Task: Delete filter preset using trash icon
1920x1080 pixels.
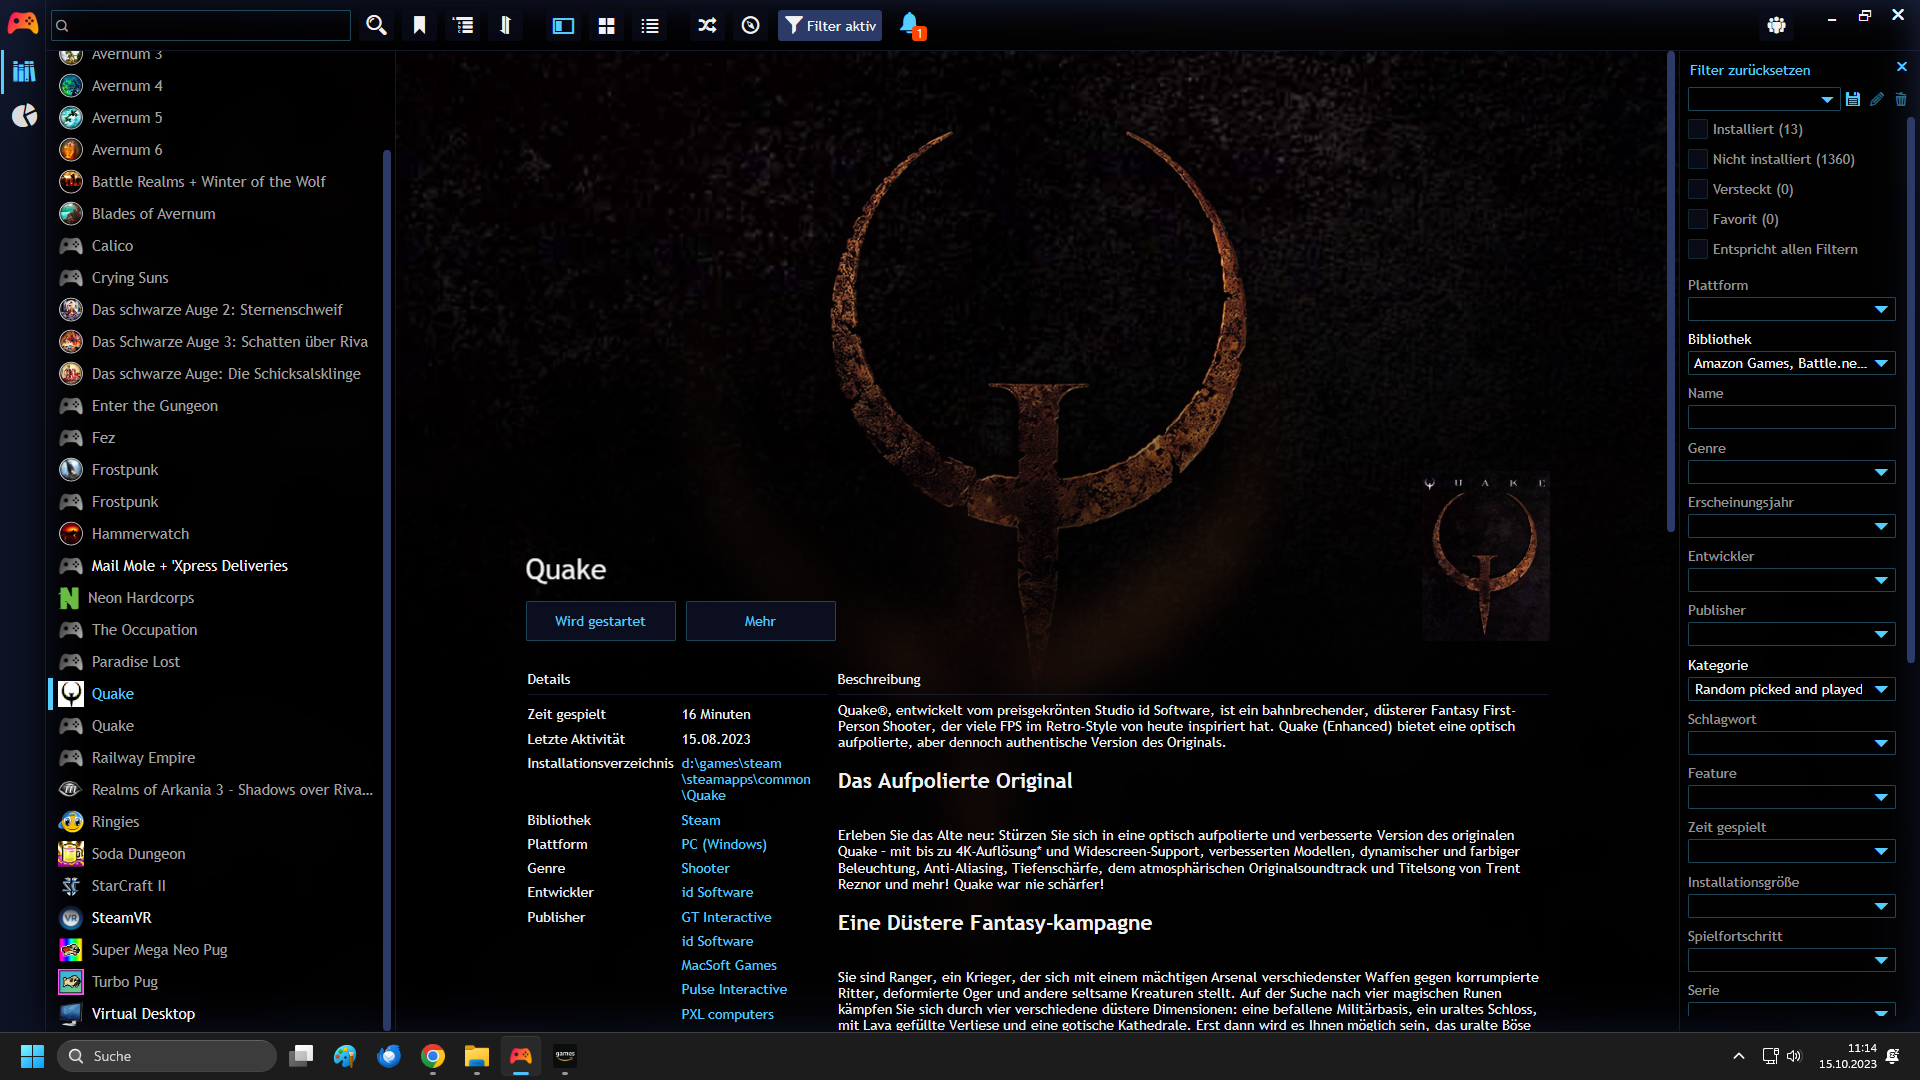Action: coord(1900,99)
